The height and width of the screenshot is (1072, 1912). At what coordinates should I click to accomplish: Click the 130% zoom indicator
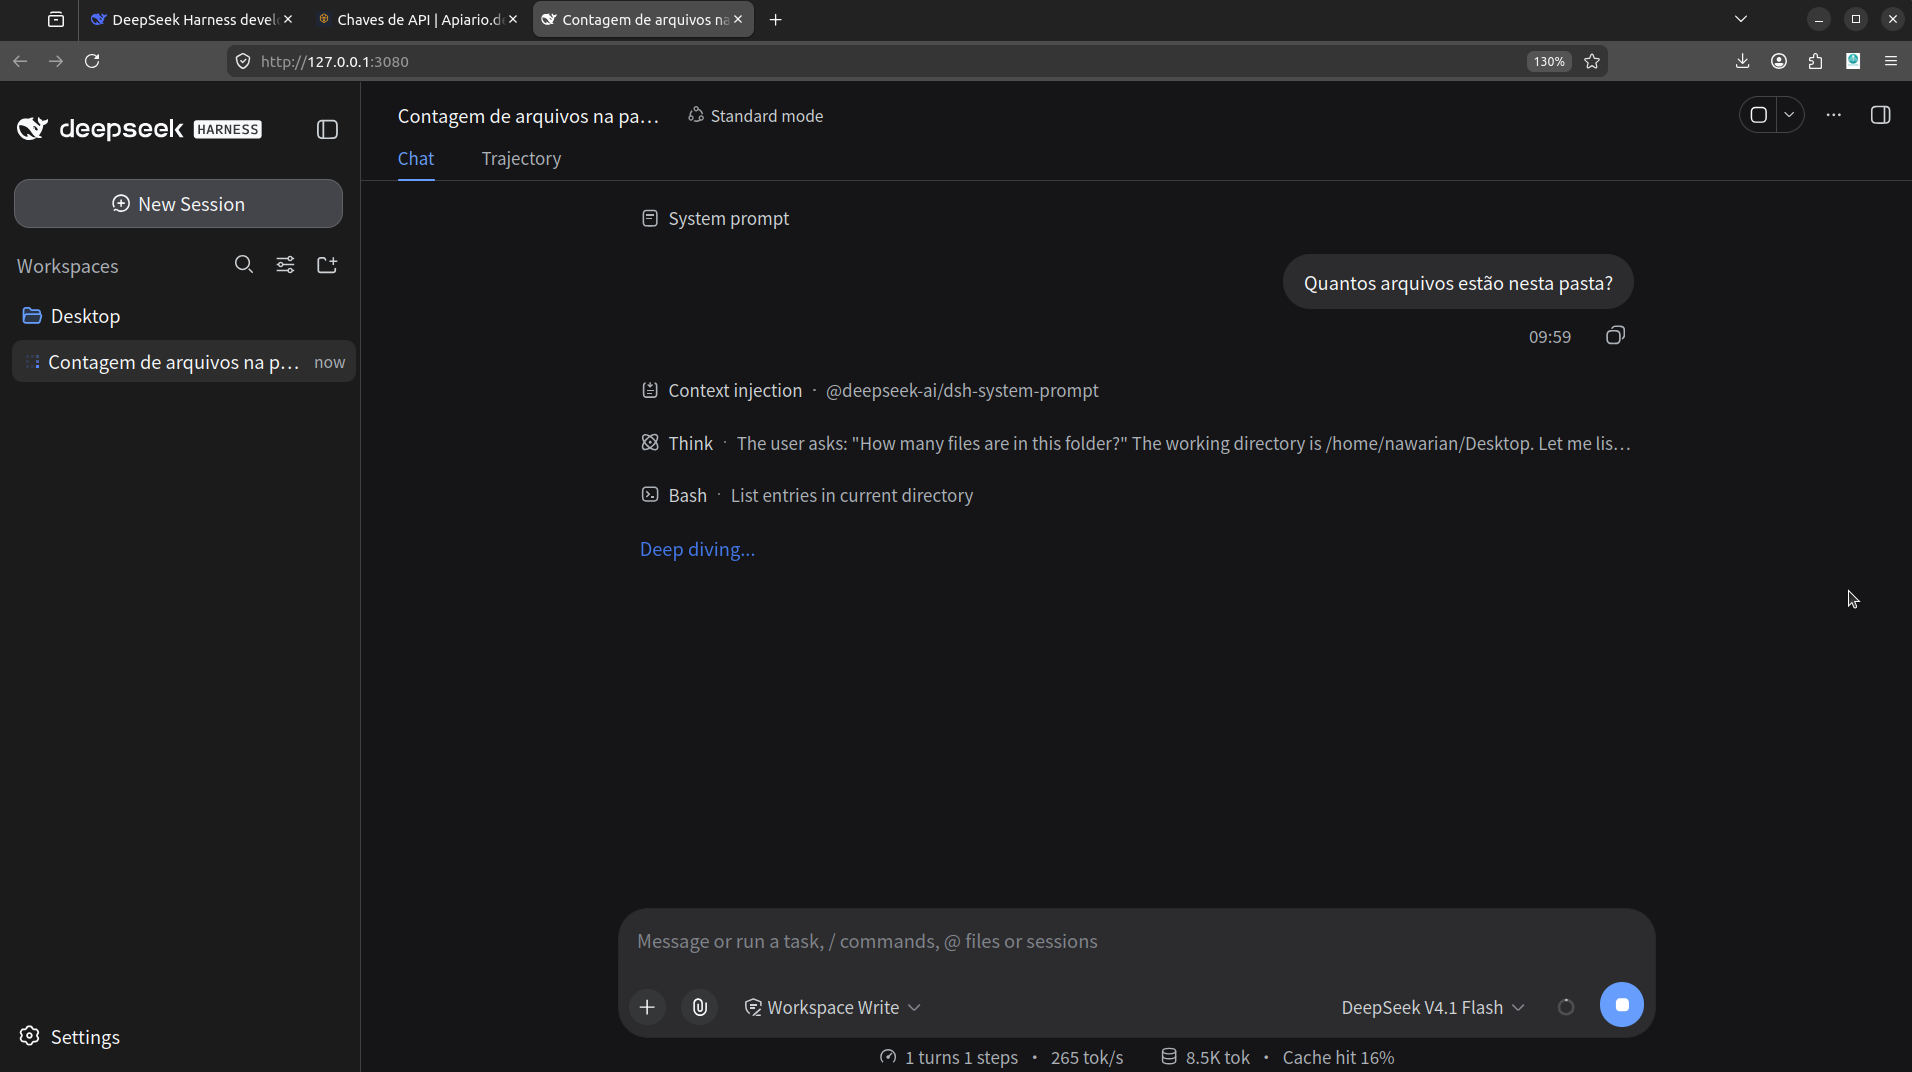(1549, 62)
